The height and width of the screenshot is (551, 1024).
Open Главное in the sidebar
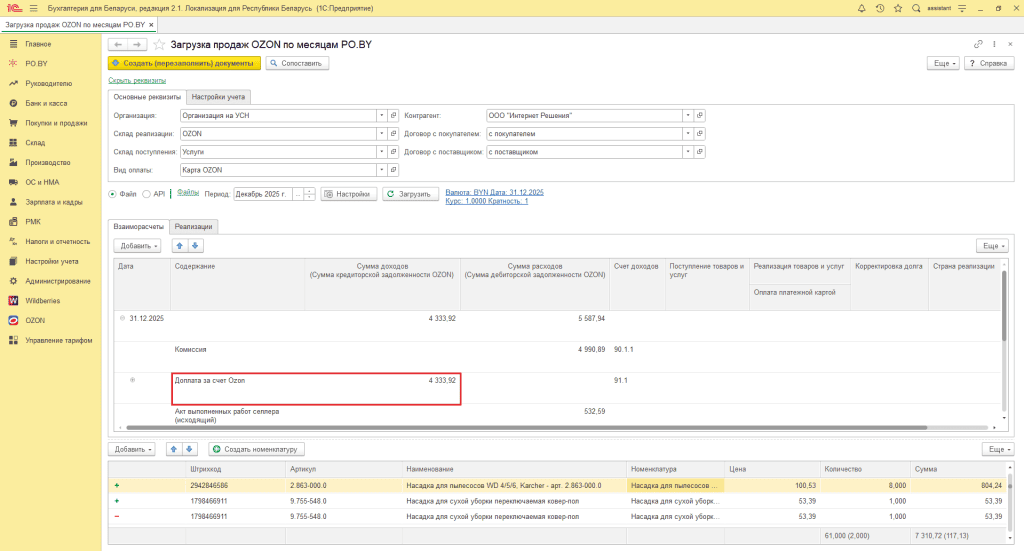coord(38,44)
